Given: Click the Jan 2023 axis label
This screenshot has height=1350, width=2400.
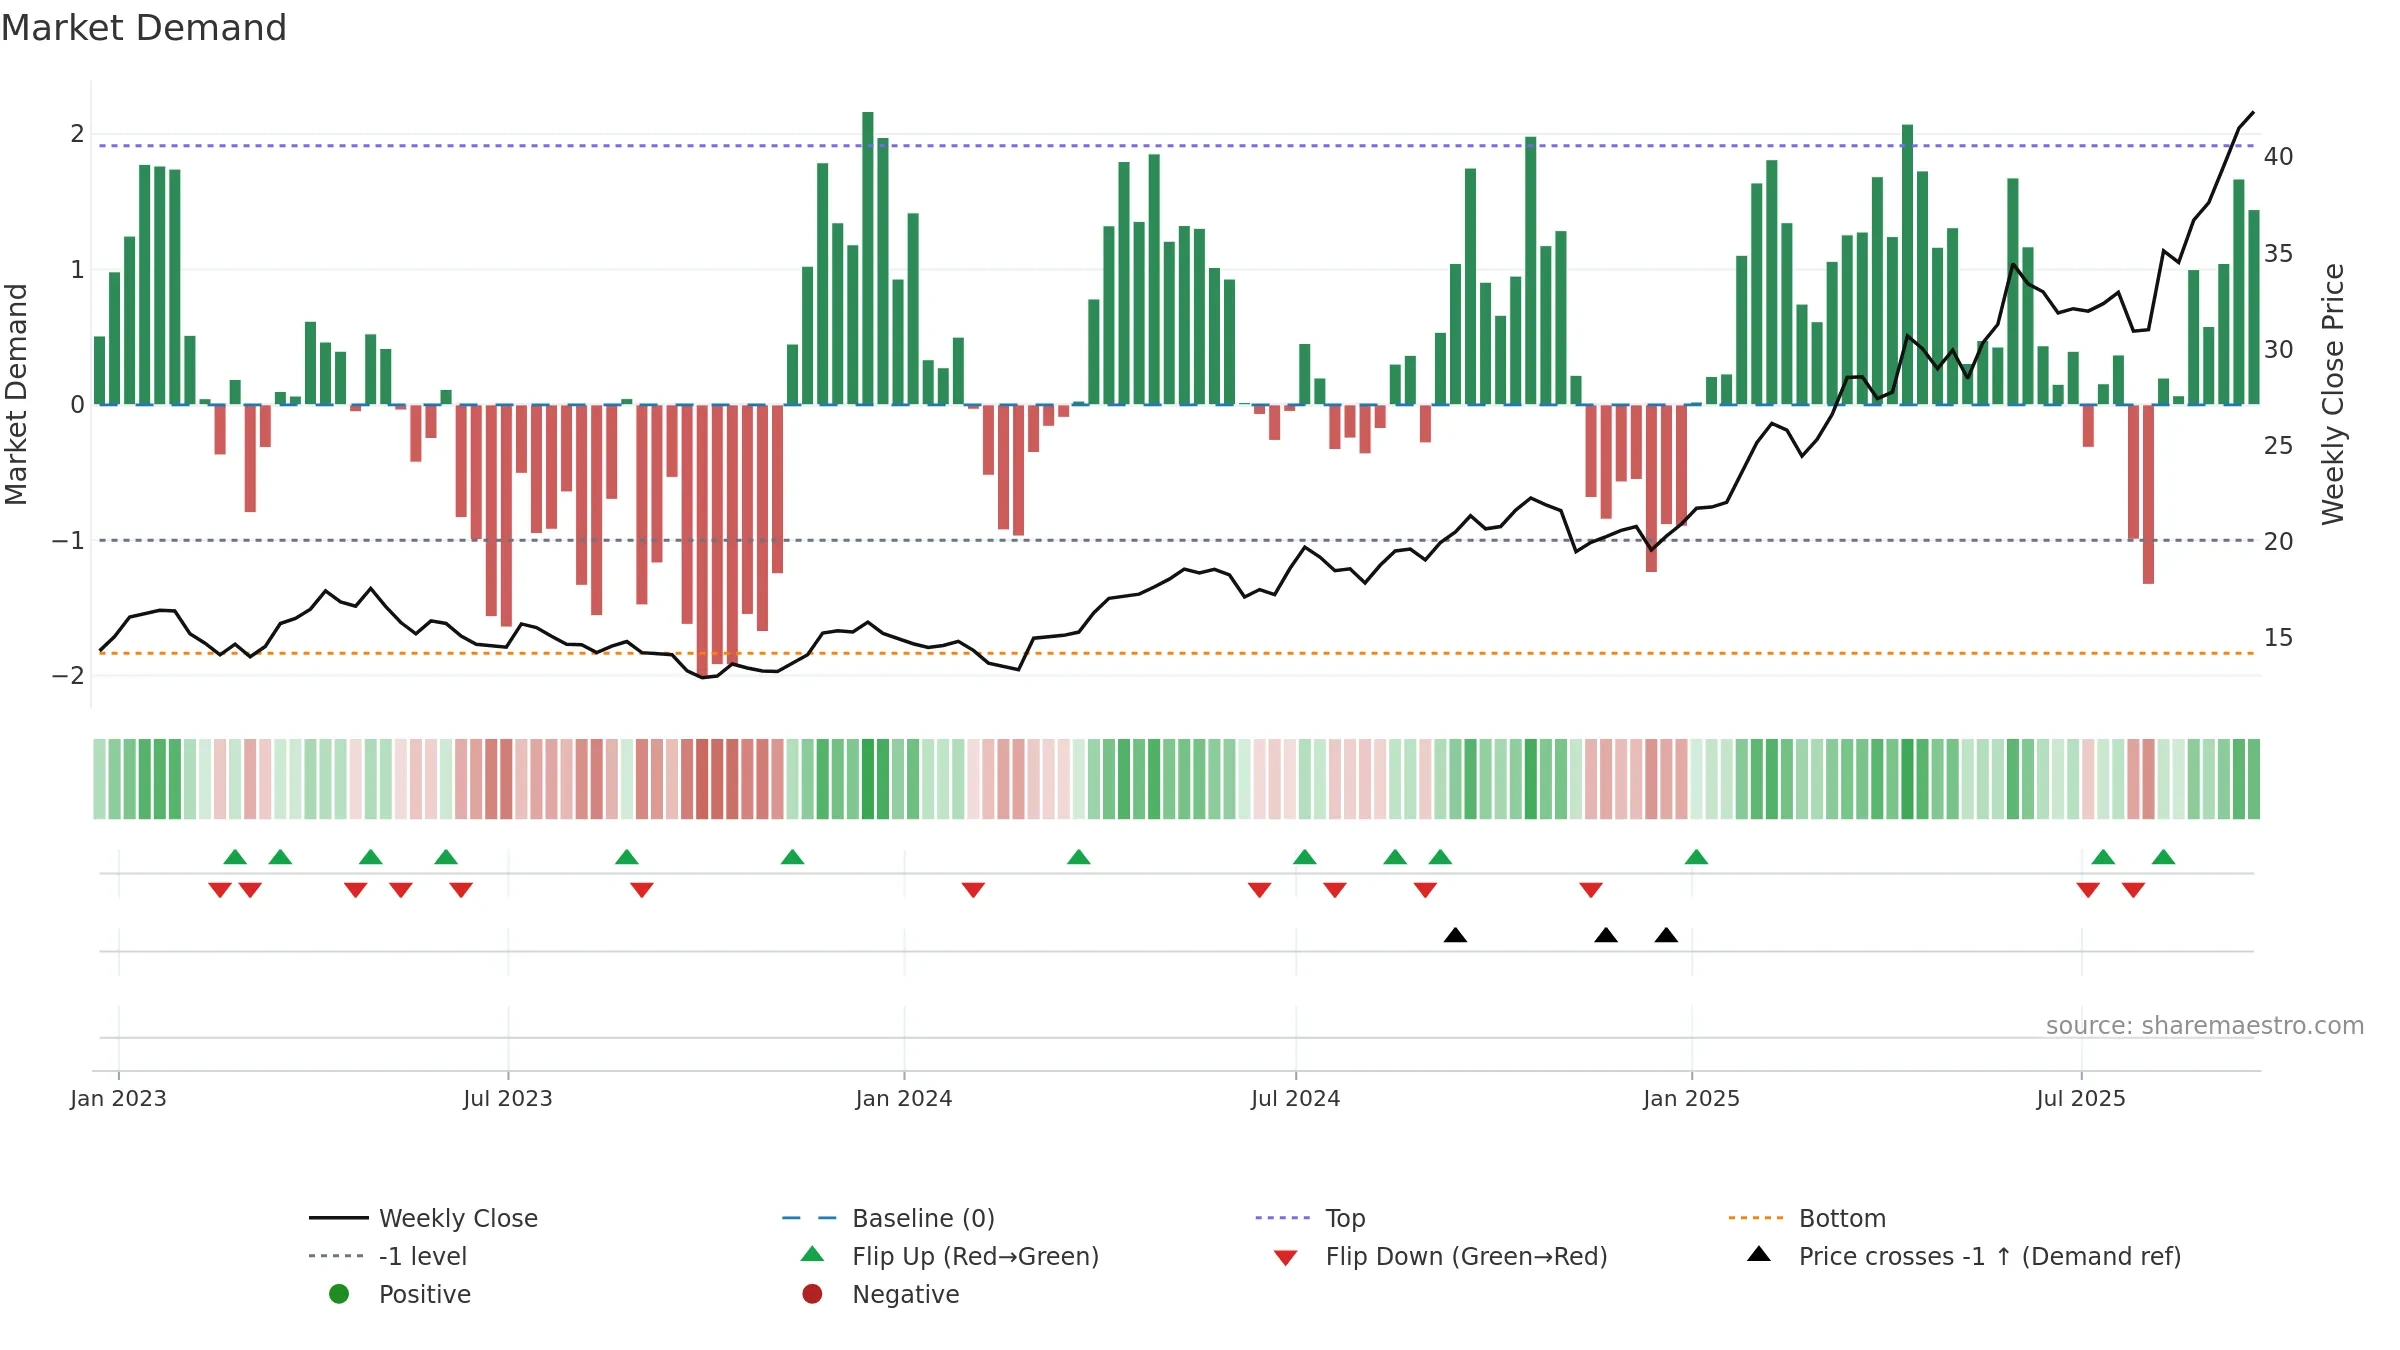Looking at the screenshot, I should point(118,1099).
